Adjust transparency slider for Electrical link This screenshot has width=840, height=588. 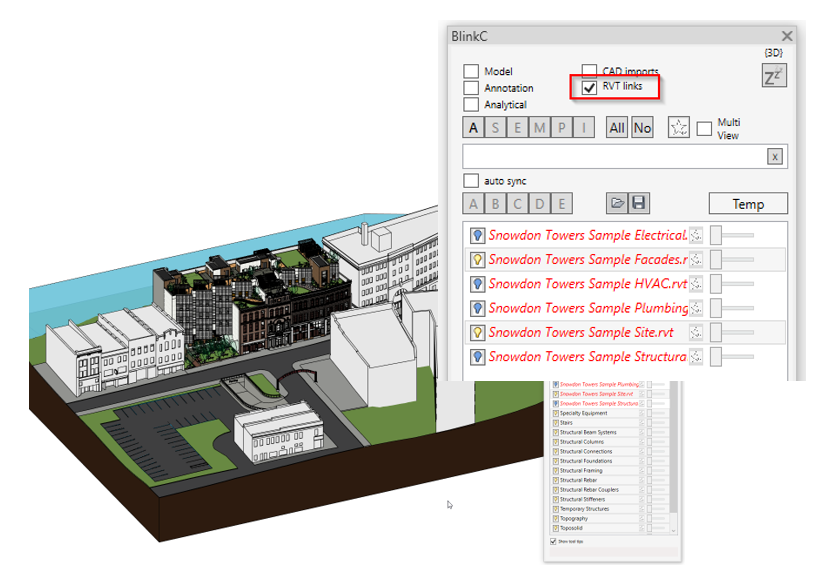tap(732, 235)
